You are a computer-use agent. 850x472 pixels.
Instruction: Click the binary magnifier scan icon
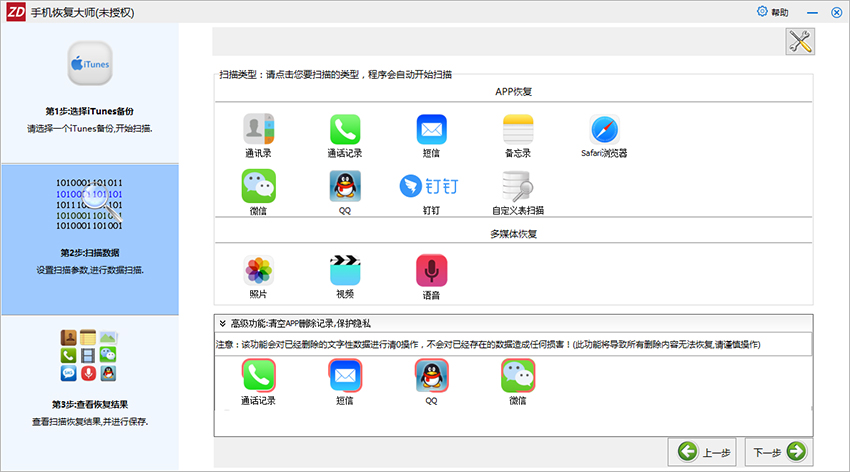(x=89, y=204)
